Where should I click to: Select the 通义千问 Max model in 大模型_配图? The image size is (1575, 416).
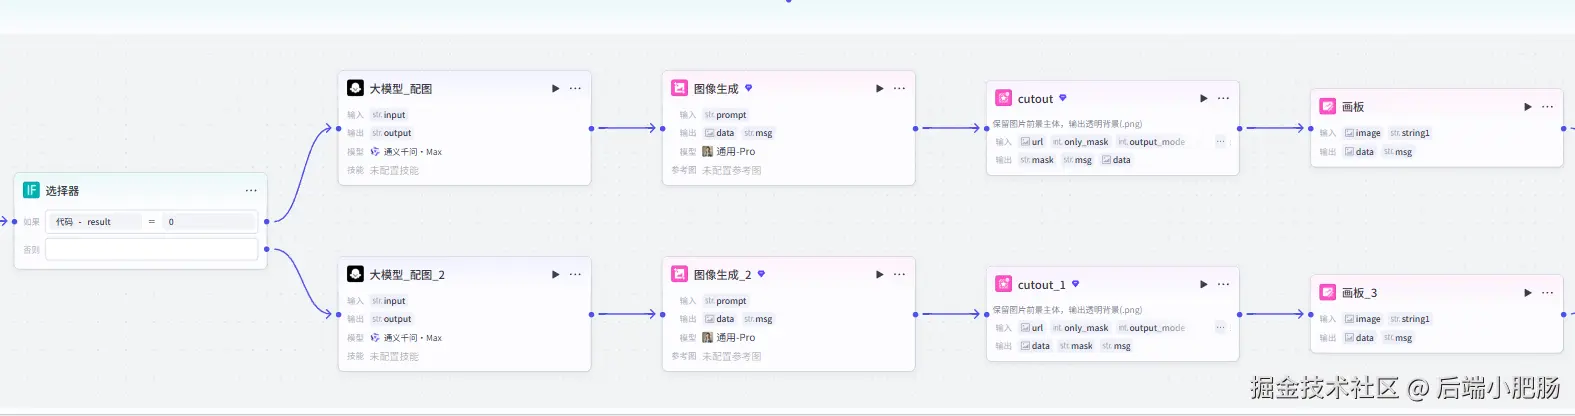412,152
